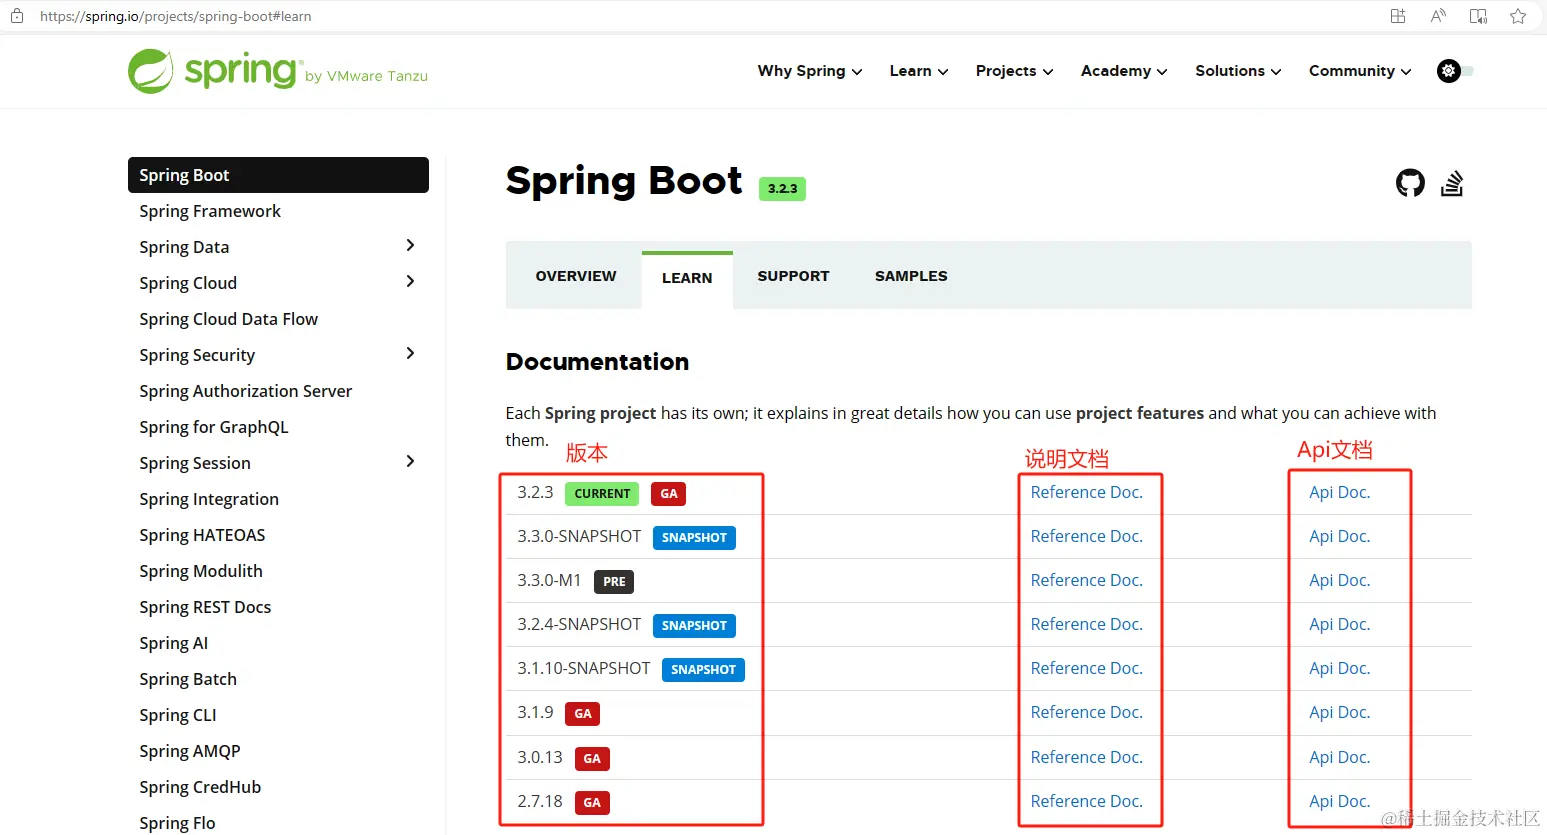Viewport: 1547px width, 835px height.
Task: Open Spring Cloud Data Flow sidebar link
Action: (228, 319)
